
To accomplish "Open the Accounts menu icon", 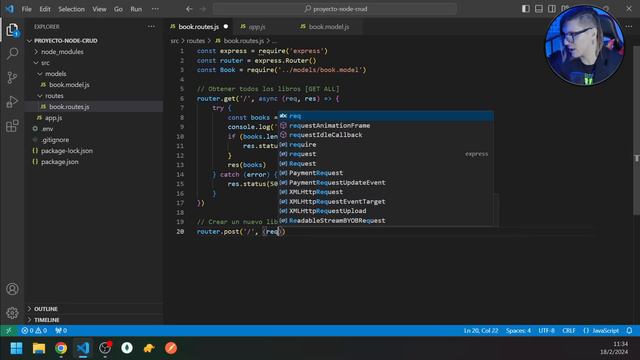I will pyautogui.click(x=12, y=289).
